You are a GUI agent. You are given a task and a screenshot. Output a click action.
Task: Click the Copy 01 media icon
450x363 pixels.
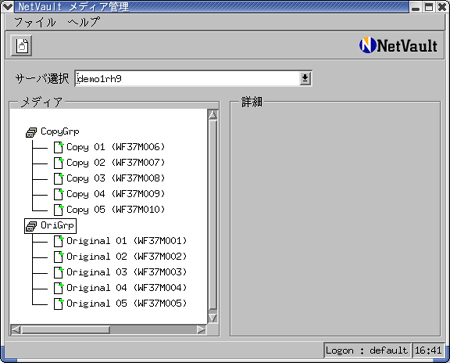pyautogui.click(x=59, y=147)
